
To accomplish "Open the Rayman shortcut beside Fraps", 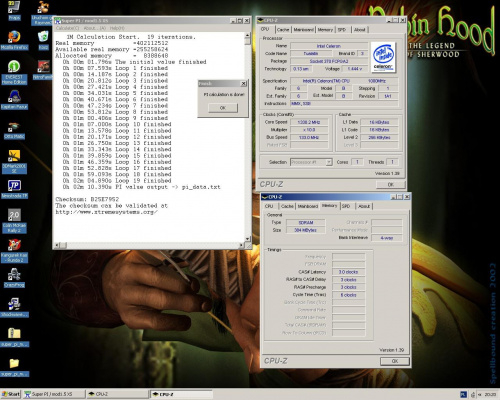I will click(x=43, y=13).
